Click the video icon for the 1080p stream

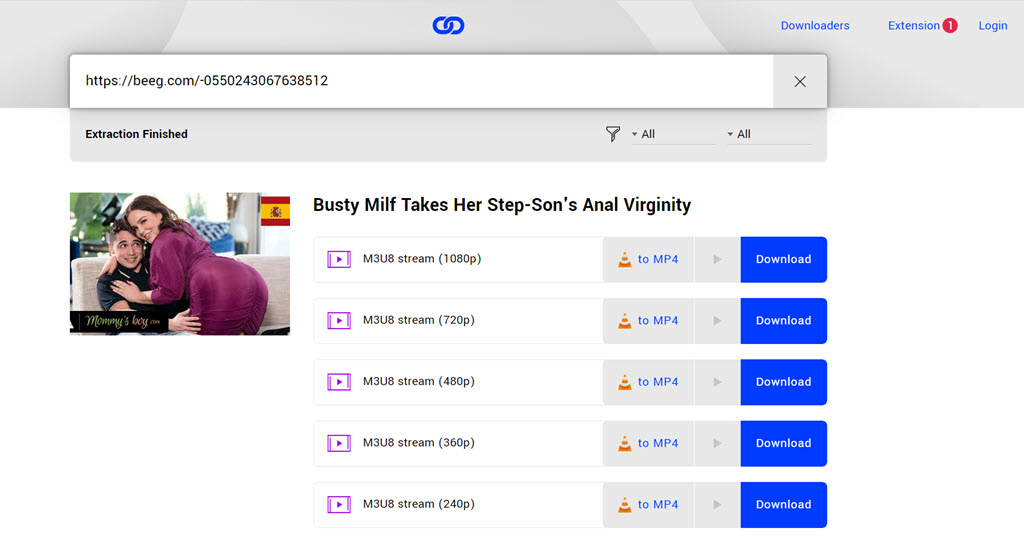tap(339, 259)
